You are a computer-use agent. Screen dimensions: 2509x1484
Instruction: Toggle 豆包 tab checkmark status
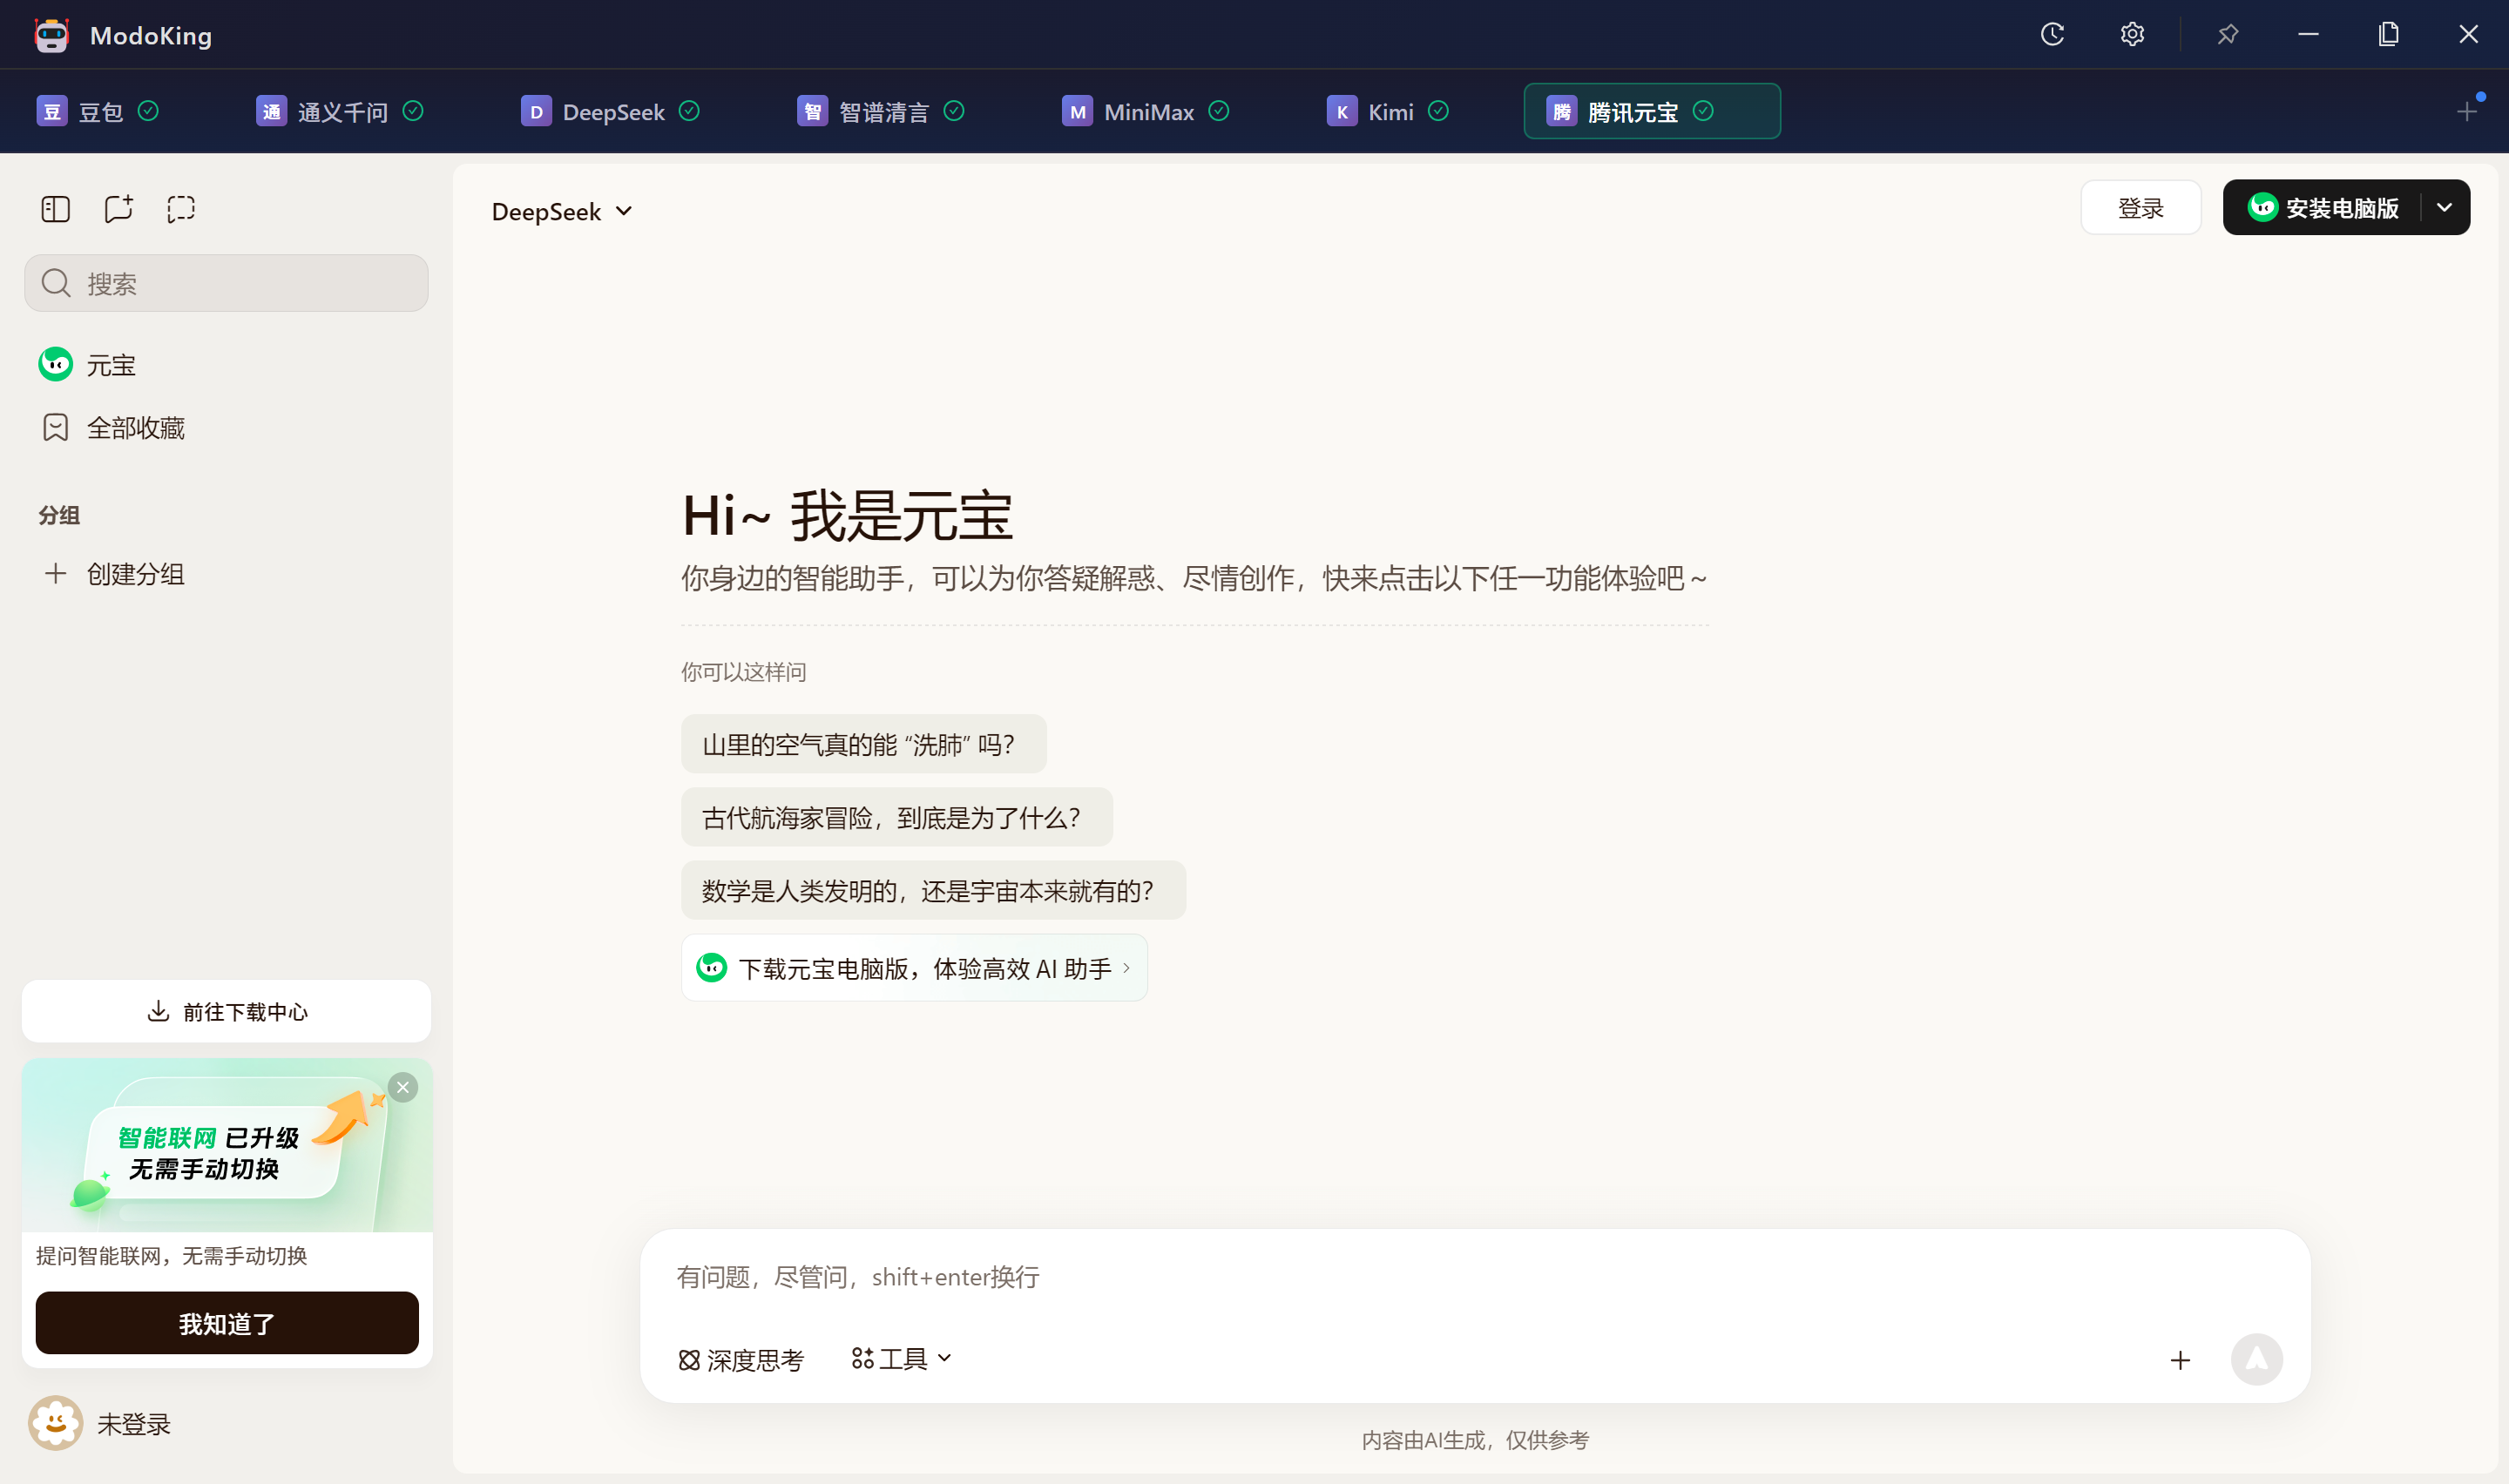coord(148,111)
